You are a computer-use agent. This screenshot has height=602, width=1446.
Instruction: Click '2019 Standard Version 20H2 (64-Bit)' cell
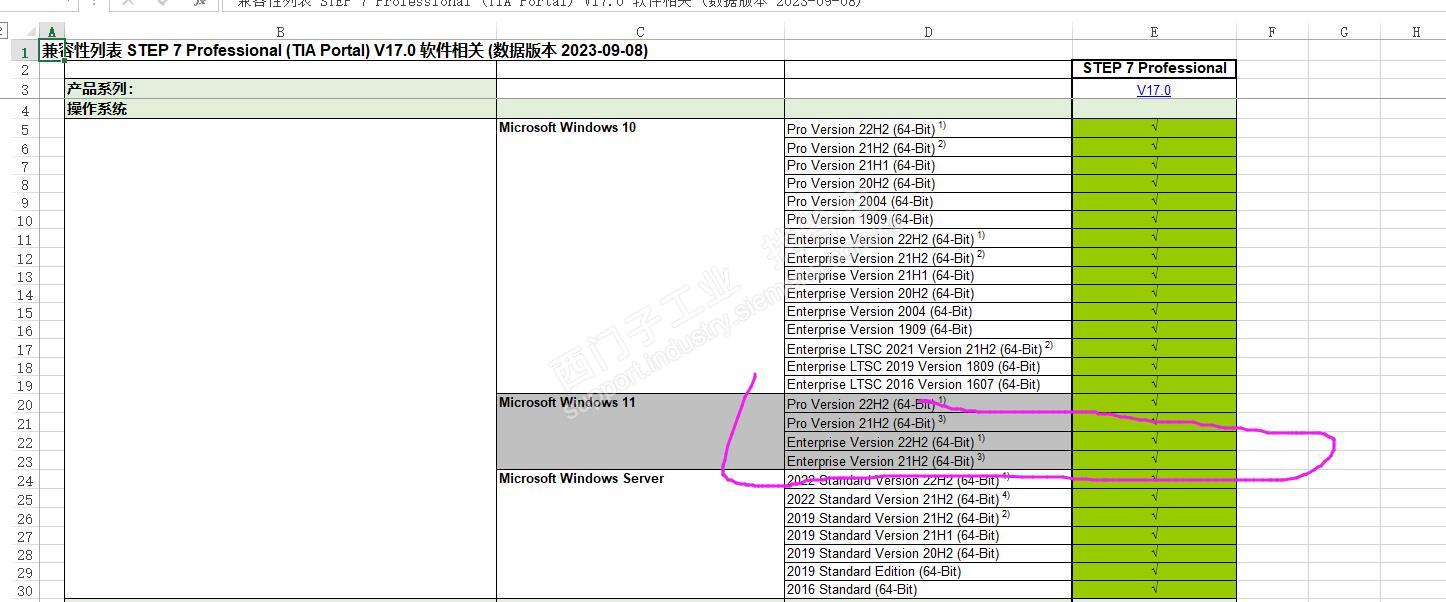(x=928, y=554)
